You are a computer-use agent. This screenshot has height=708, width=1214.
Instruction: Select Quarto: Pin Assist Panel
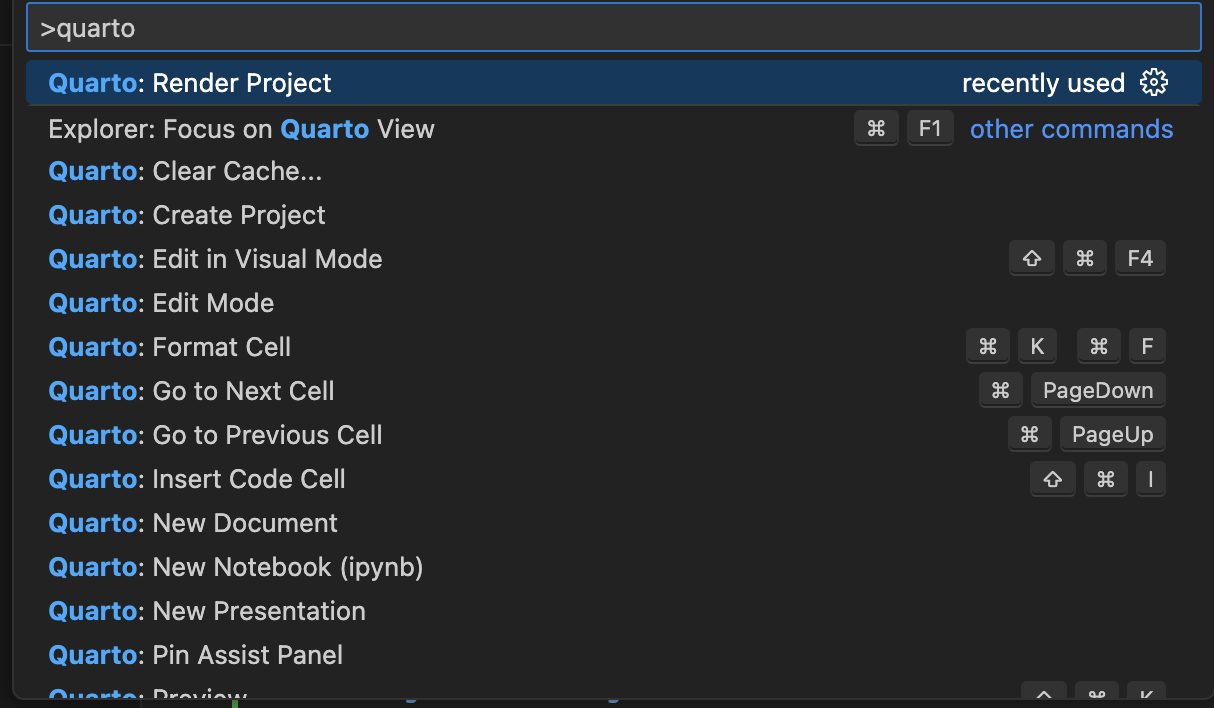point(613,656)
